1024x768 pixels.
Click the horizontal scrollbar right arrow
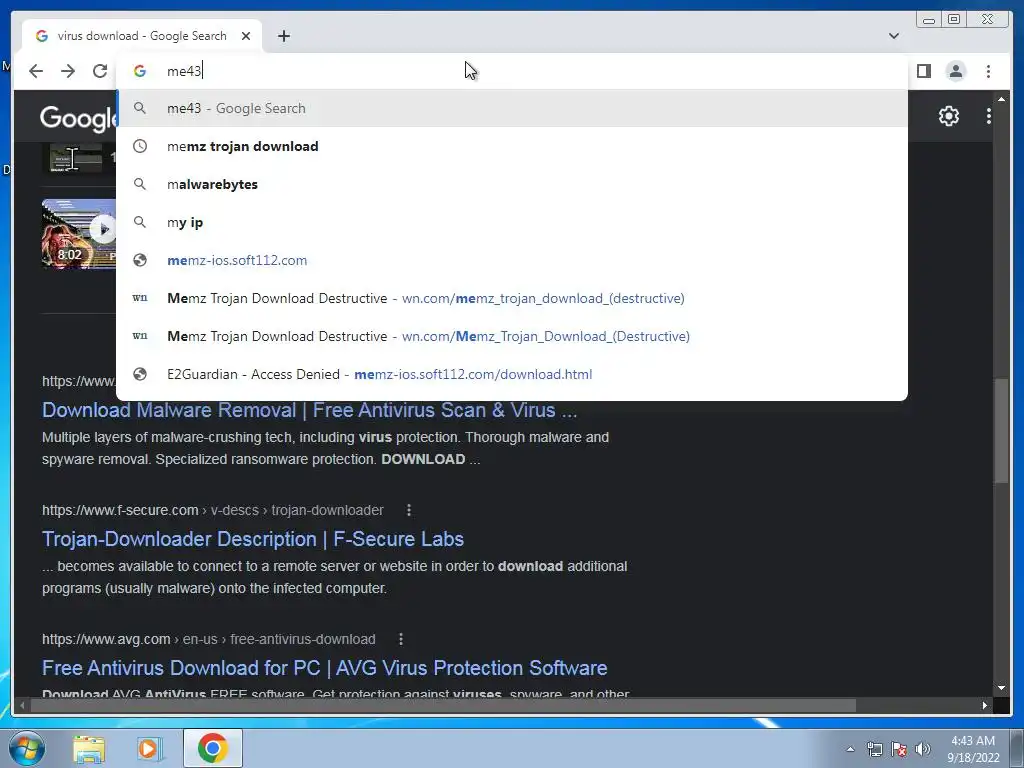pyautogui.click(x=985, y=705)
